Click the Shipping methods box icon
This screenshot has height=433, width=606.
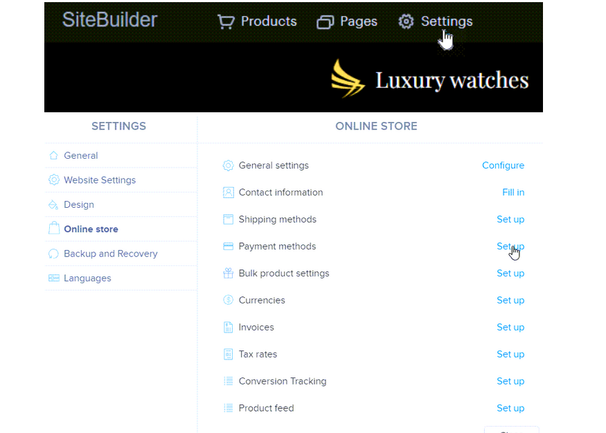229,220
